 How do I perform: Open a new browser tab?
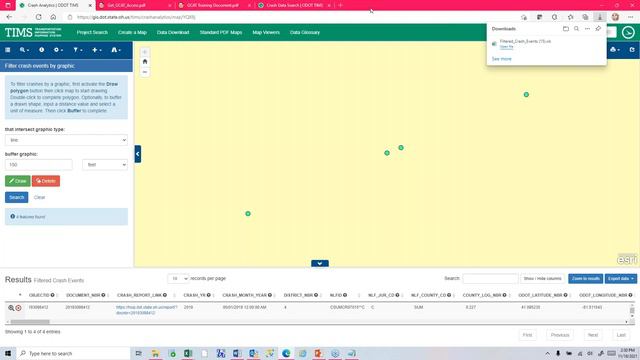coord(340,5)
